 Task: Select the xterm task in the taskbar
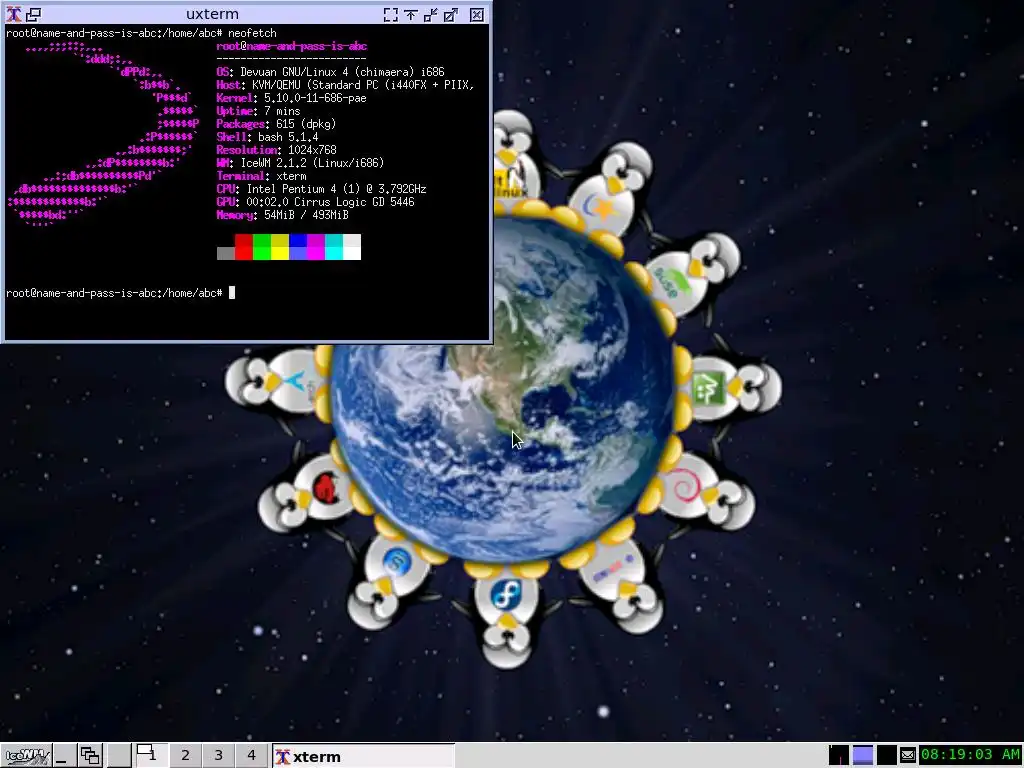point(363,756)
